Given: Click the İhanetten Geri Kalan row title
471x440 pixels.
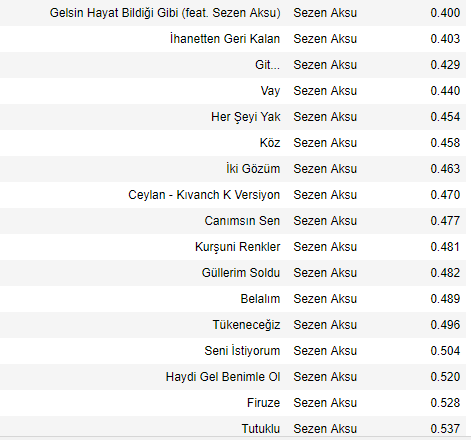Looking at the screenshot, I should click(225, 39).
